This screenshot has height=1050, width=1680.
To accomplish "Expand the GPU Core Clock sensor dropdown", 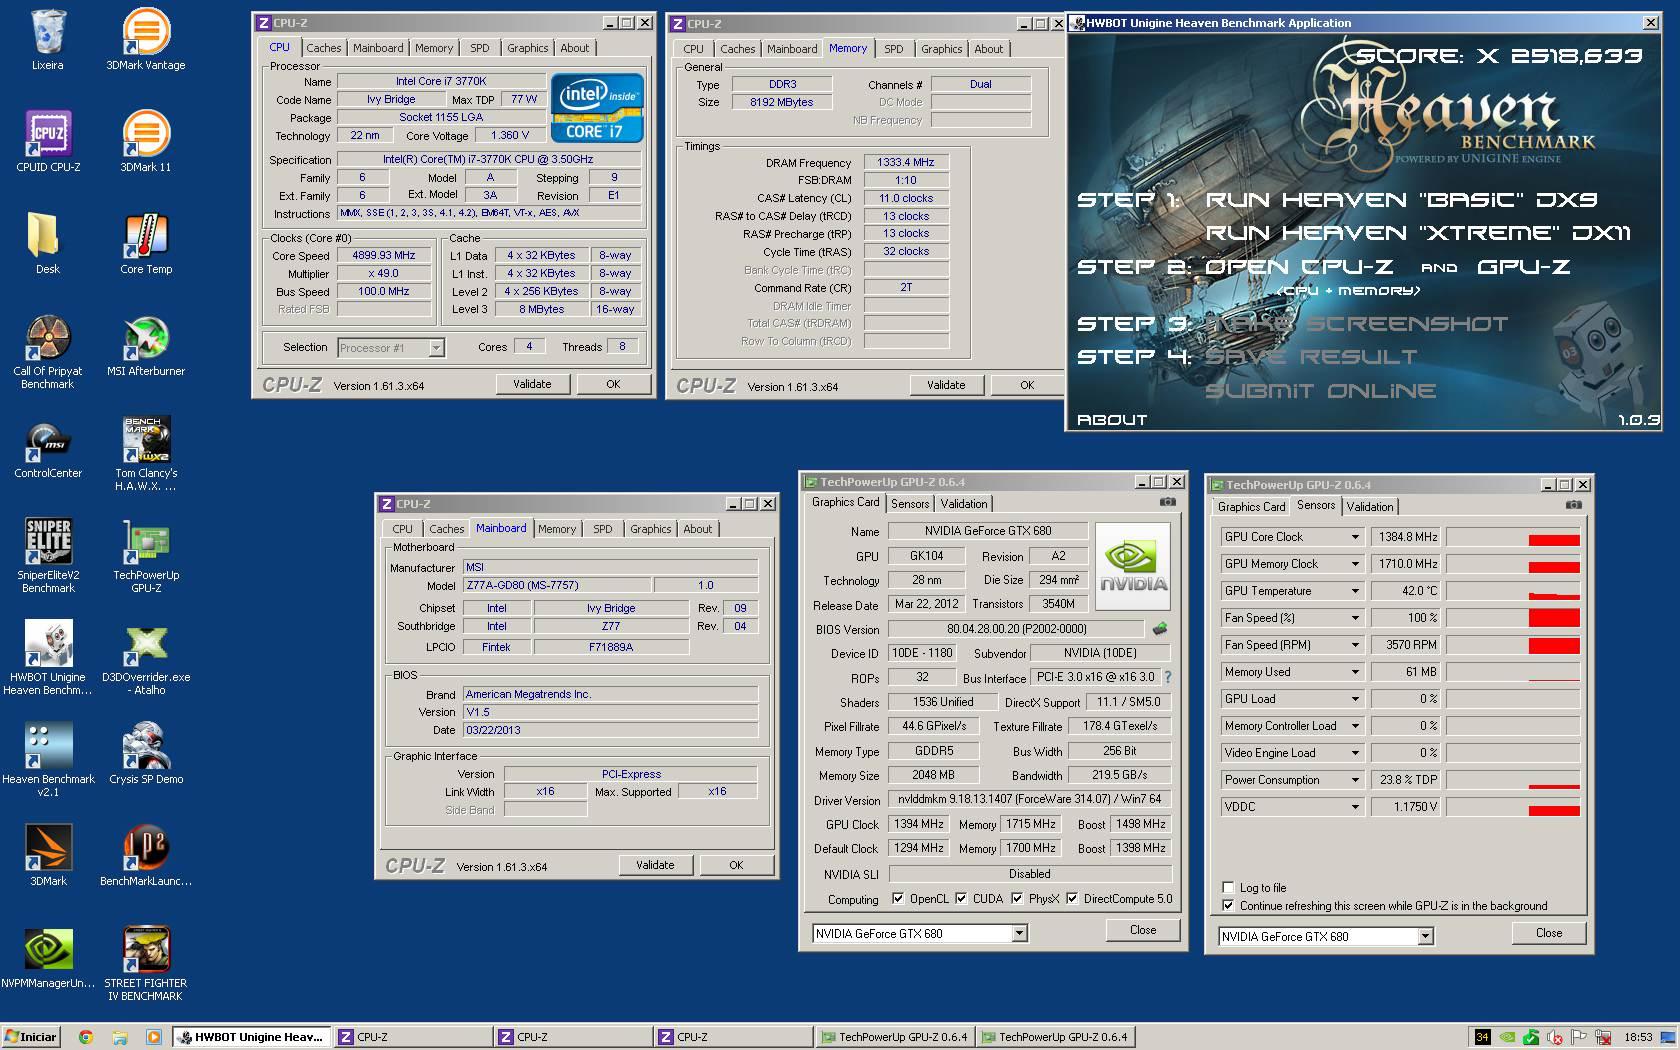I will point(1355,537).
